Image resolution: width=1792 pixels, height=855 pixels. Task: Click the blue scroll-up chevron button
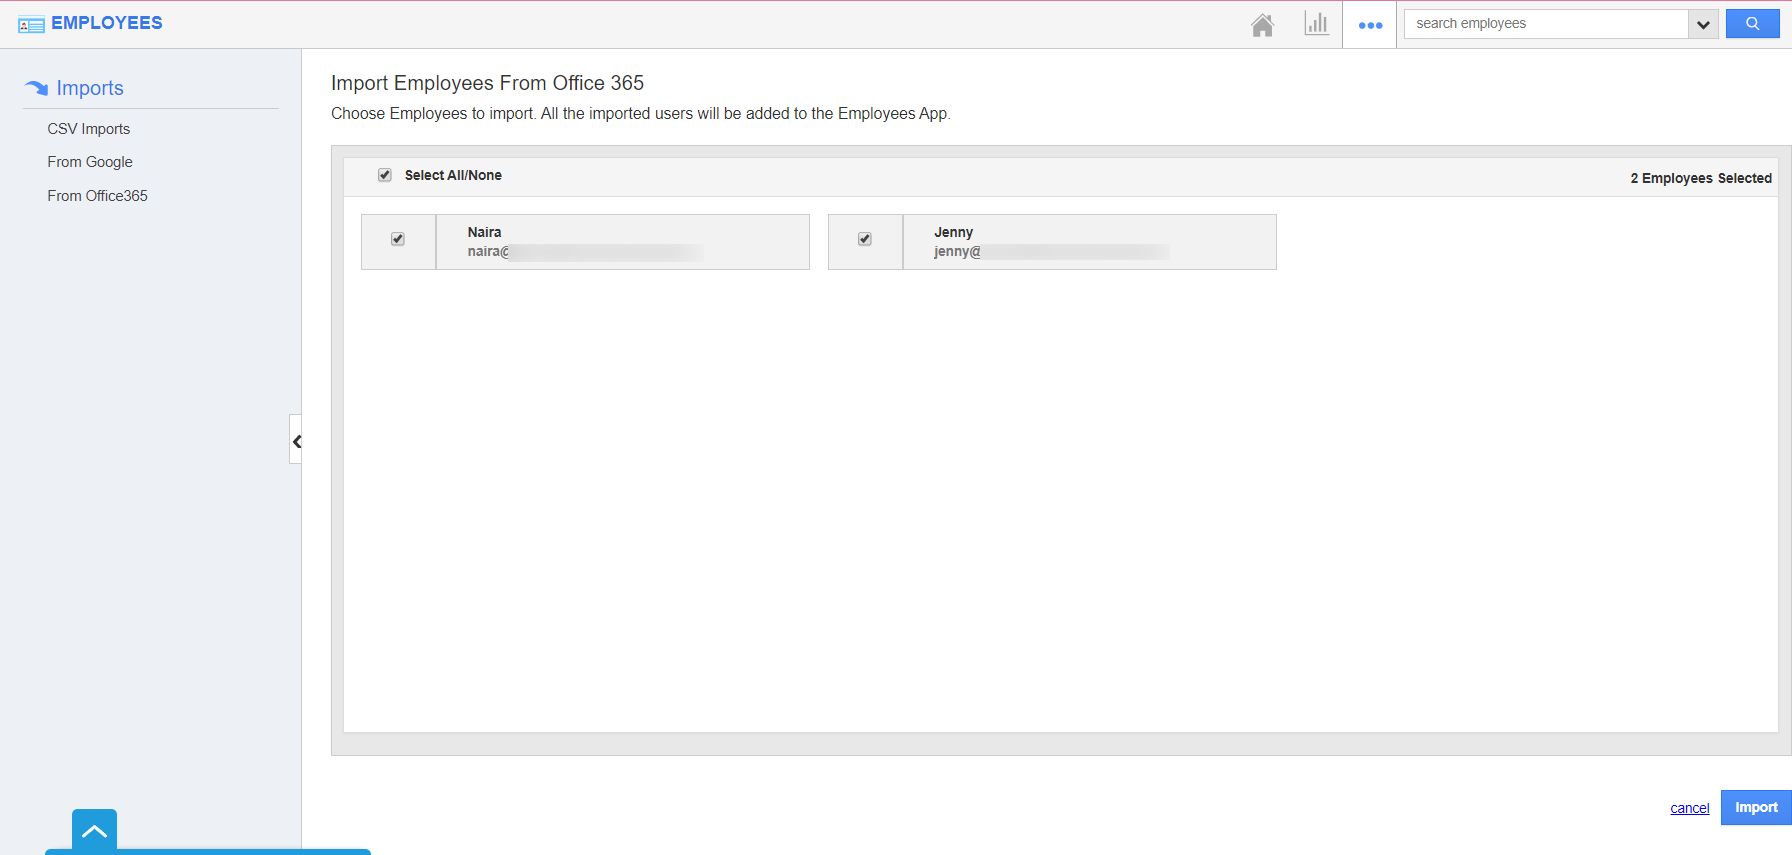coord(94,831)
